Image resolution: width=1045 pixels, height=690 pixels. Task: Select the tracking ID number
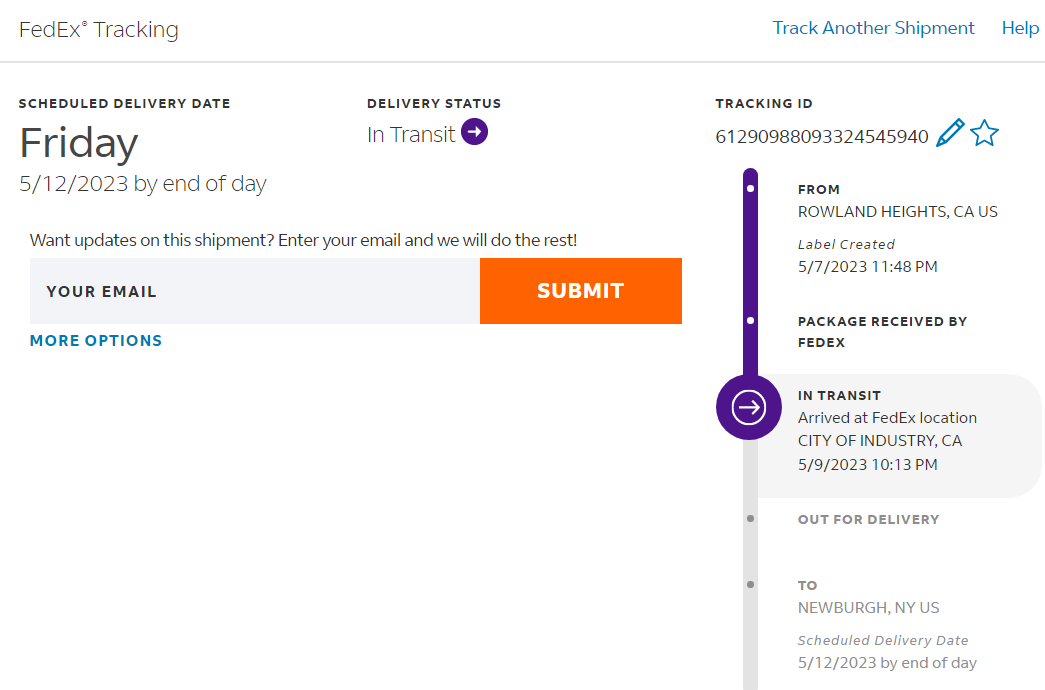pyautogui.click(x=822, y=136)
